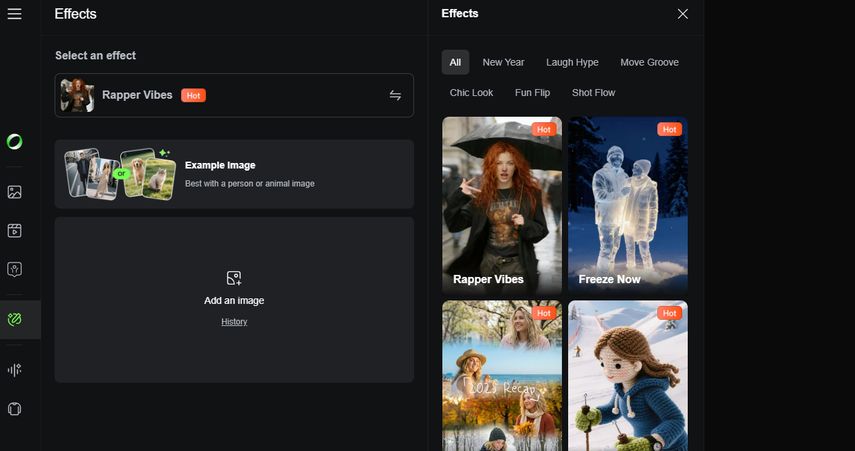The width and height of the screenshot is (855, 451).
Task: Switch to the New Year category
Action: pos(503,62)
